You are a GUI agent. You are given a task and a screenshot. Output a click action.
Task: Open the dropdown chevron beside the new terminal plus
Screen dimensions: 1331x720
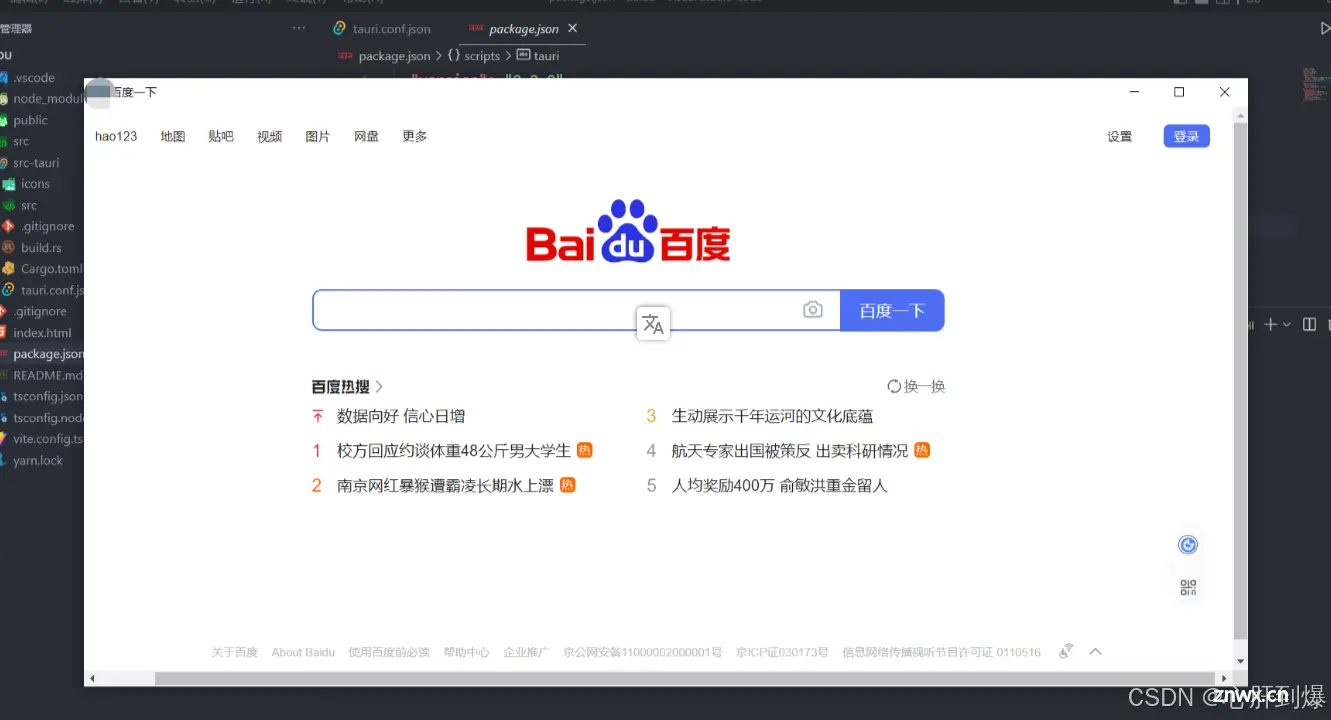1287,324
